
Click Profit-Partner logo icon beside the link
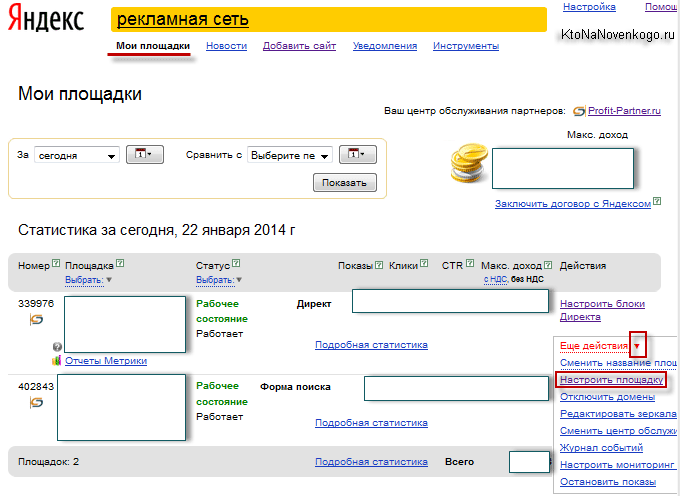coord(579,111)
